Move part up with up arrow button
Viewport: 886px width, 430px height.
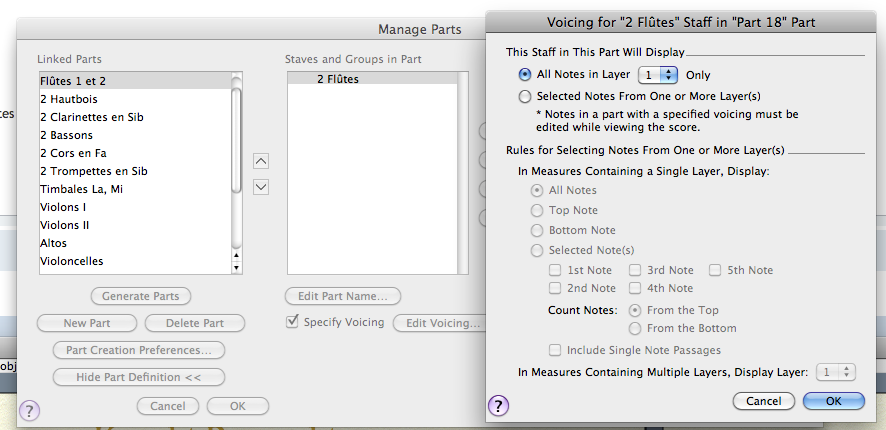(261, 161)
